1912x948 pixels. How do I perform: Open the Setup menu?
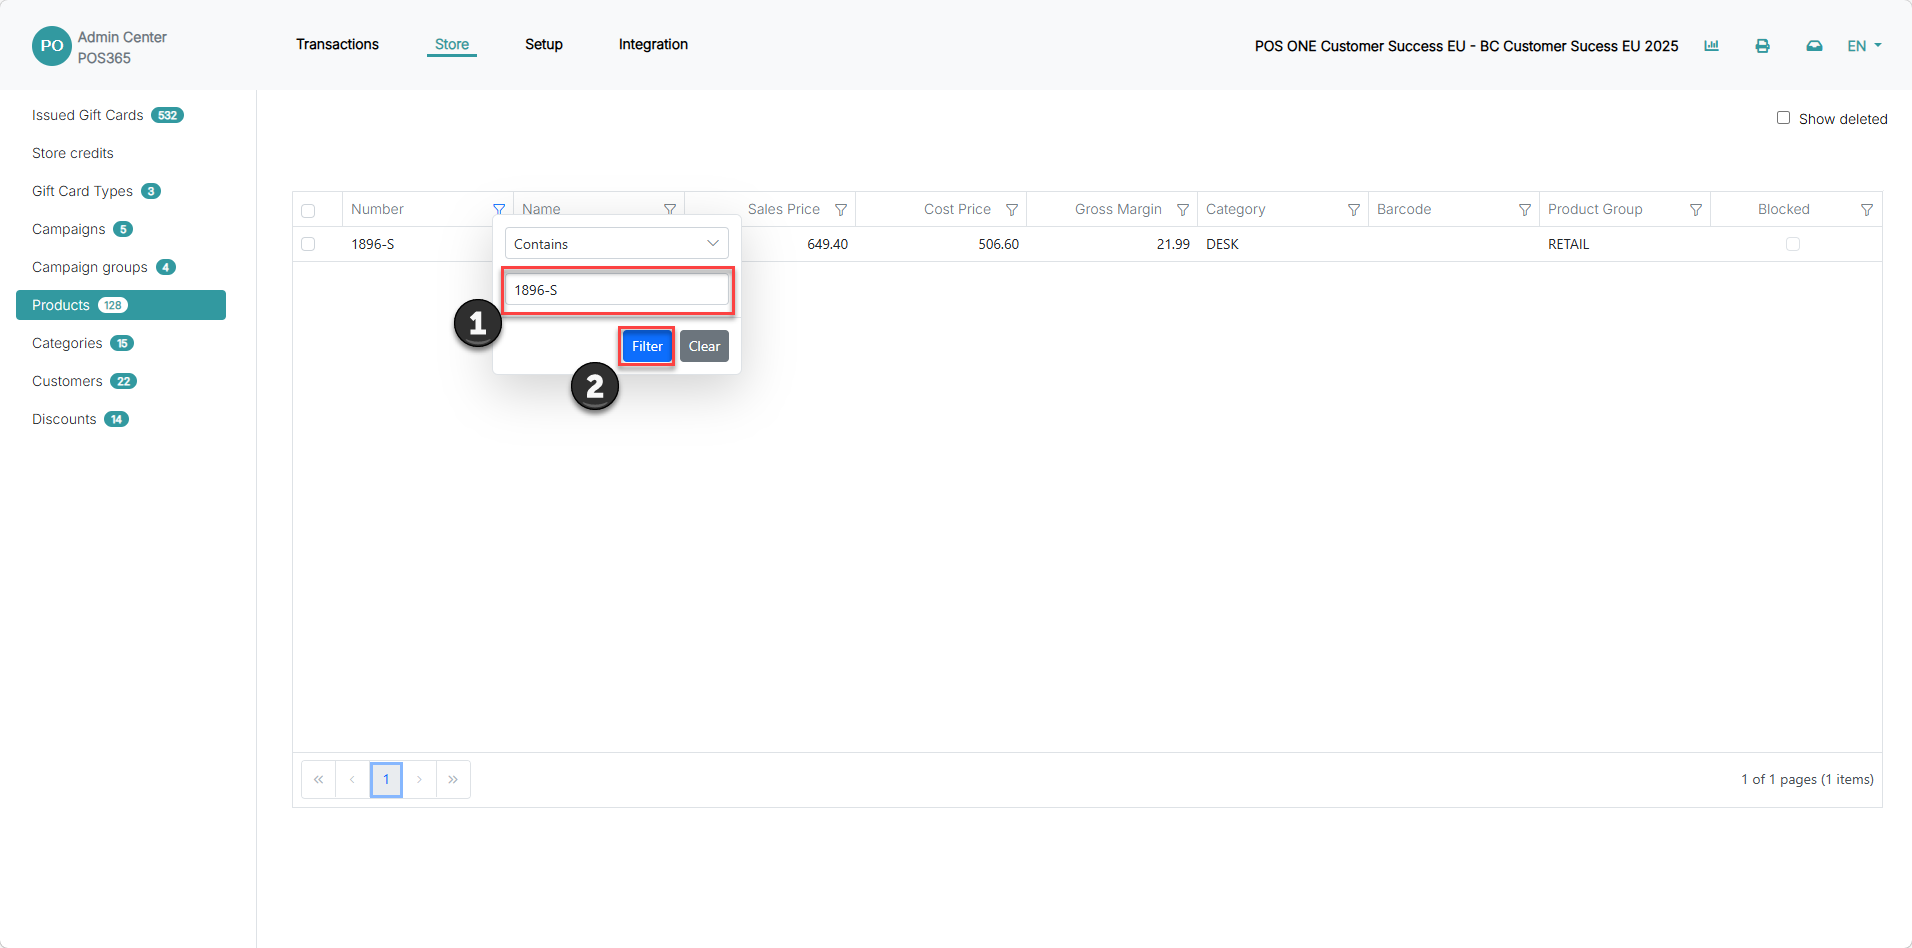click(x=544, y=44)
